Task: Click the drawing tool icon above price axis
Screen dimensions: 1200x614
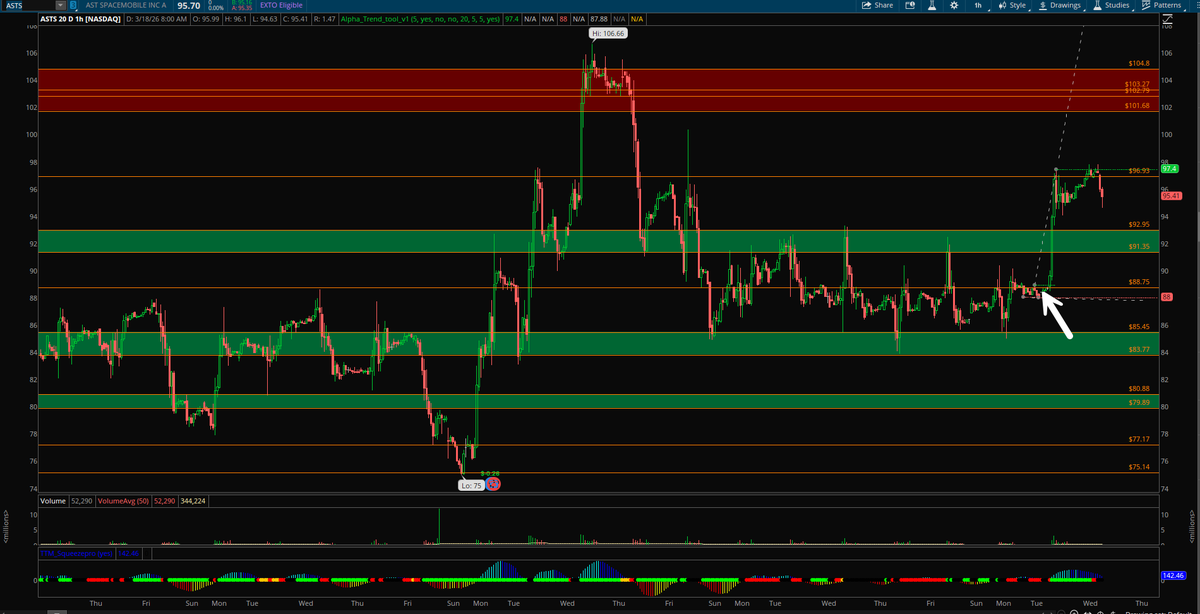Action: 1166,19
